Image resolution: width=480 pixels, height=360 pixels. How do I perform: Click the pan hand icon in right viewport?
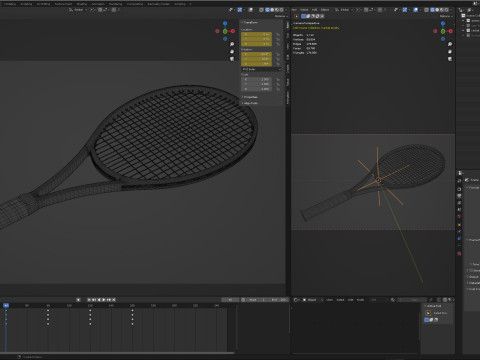click(450, 51)
